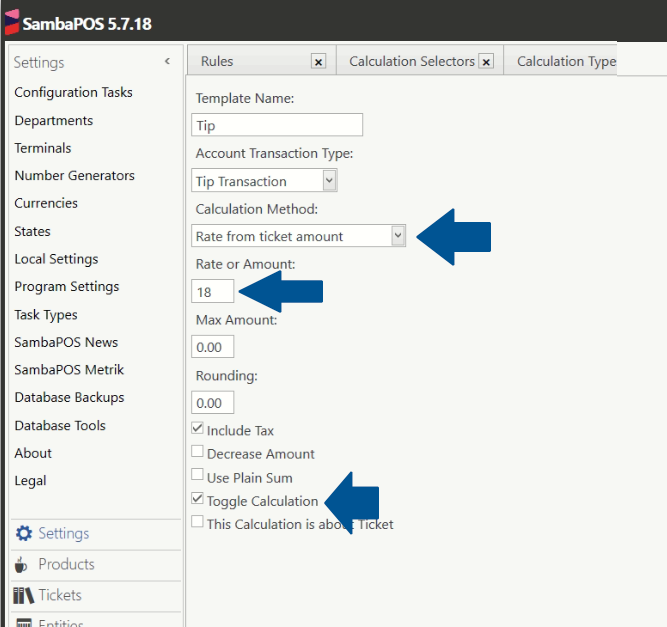Uncheck the Toggle Calculation checkbox
The width and height of the screenshot is (667, 627).
point(197,498)
